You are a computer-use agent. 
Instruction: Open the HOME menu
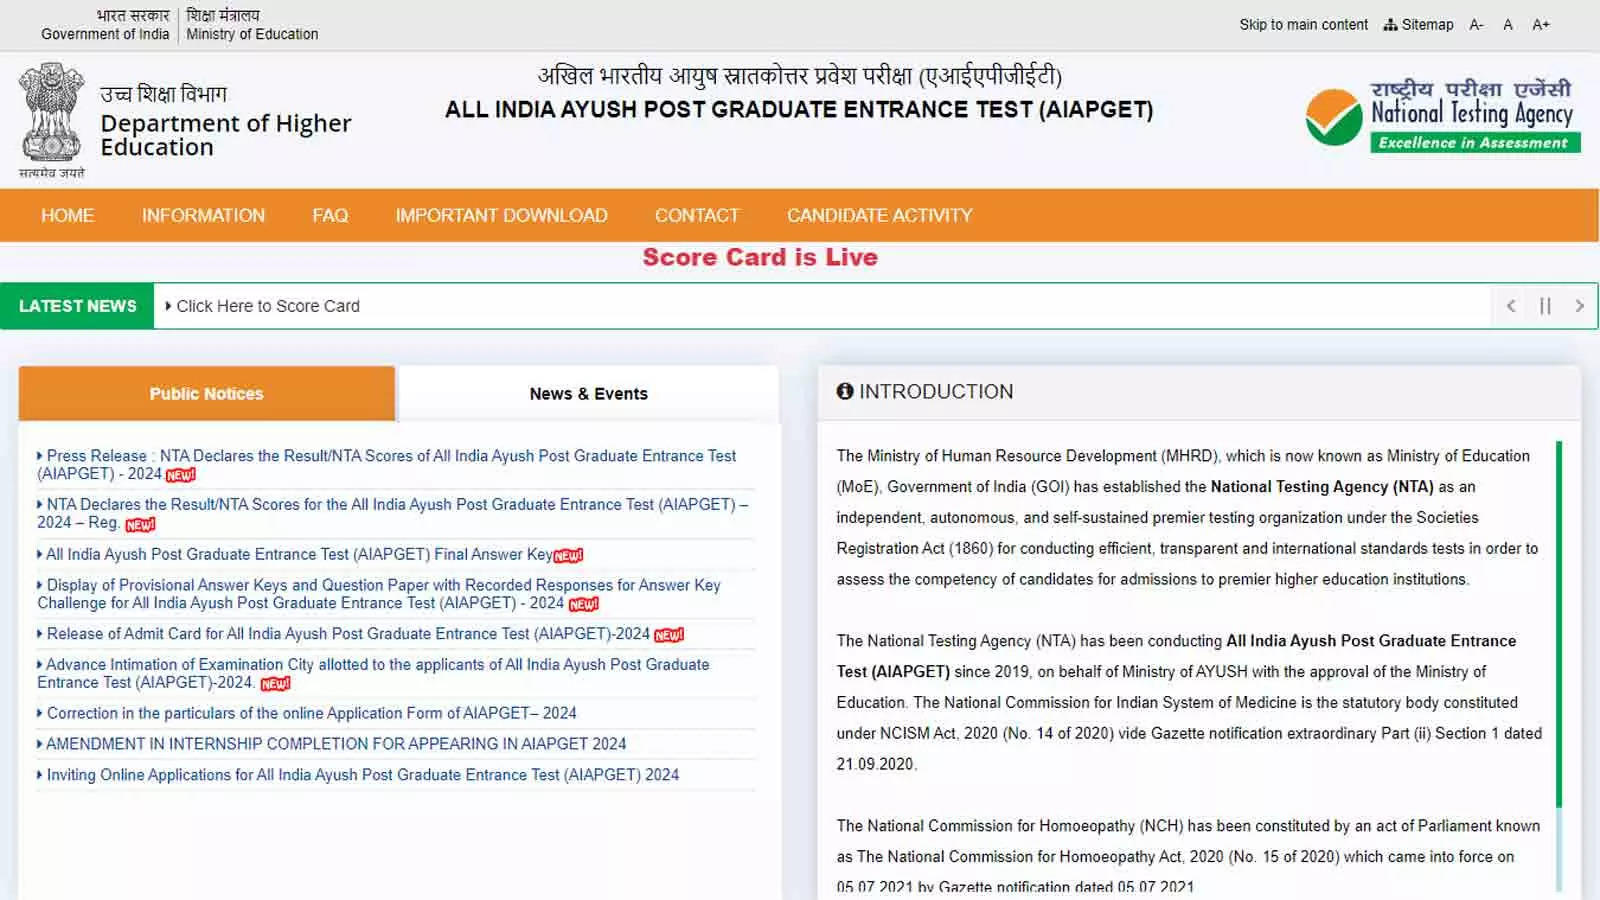pyautogui.click(x=67, y=215)
